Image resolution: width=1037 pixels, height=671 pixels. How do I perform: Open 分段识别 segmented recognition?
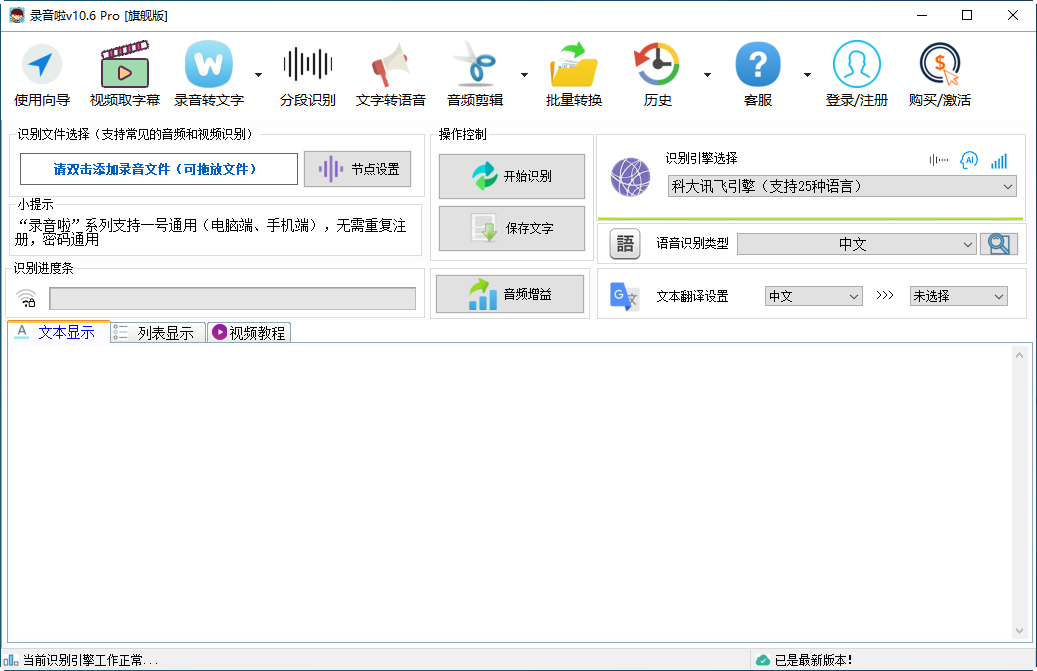point(308,74)
